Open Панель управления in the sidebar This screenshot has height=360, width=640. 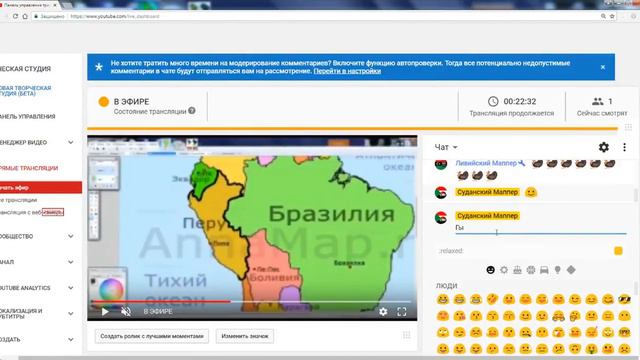[x=27, y=117]
